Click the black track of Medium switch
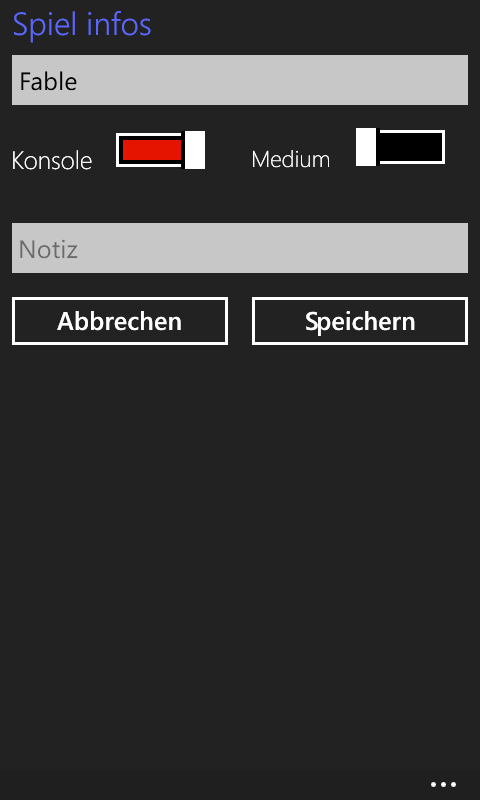 (x=411, y=147)
